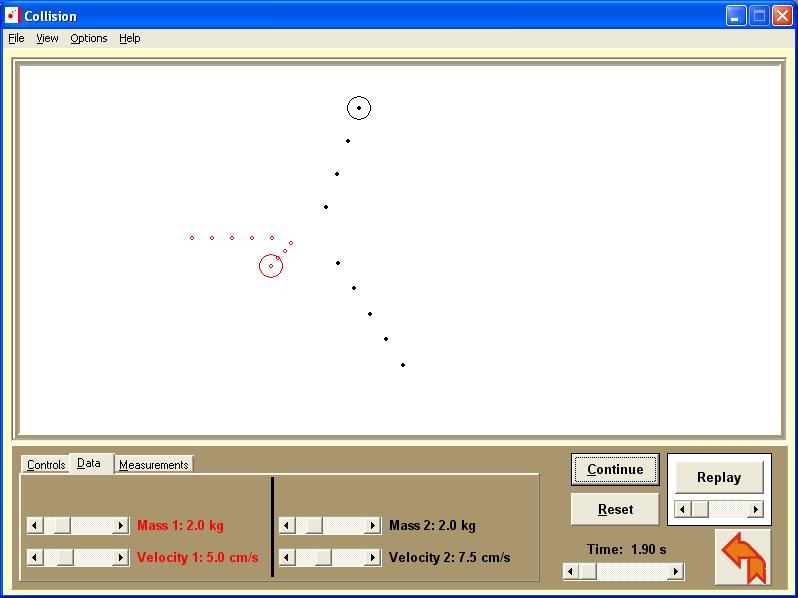This screenshot has height=598, width=798.
Task: Step Time slider forward with right arrow
Action: click(x=675, y=572)
